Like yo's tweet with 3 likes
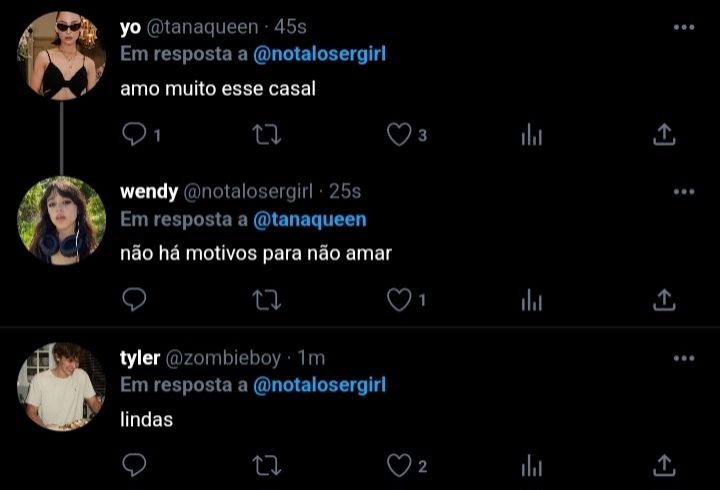Screen dimensions: 720x490 (399, 135)
